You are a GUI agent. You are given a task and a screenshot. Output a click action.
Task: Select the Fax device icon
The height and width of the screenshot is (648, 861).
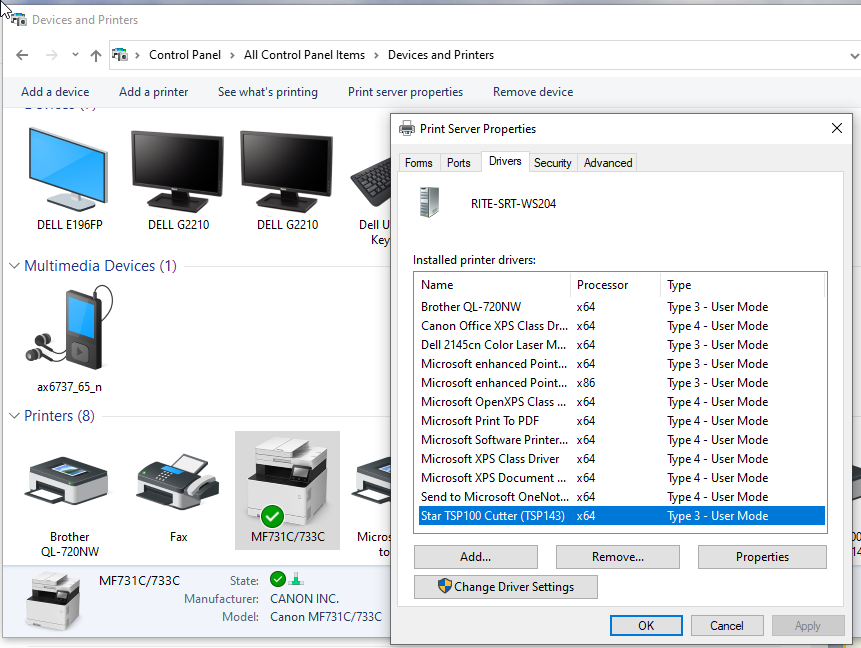point(178,482)
